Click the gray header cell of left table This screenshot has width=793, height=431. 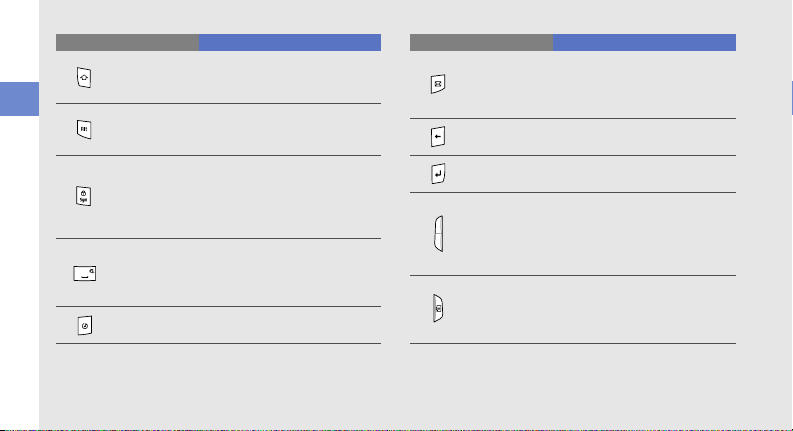click(x=127, y=42)
